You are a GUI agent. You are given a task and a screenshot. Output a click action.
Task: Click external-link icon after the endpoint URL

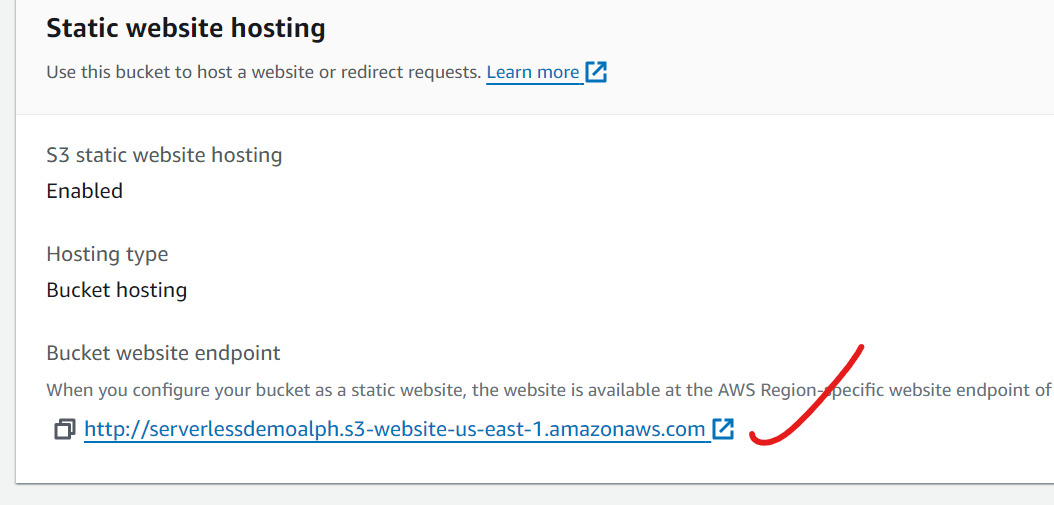click(723, 429)
